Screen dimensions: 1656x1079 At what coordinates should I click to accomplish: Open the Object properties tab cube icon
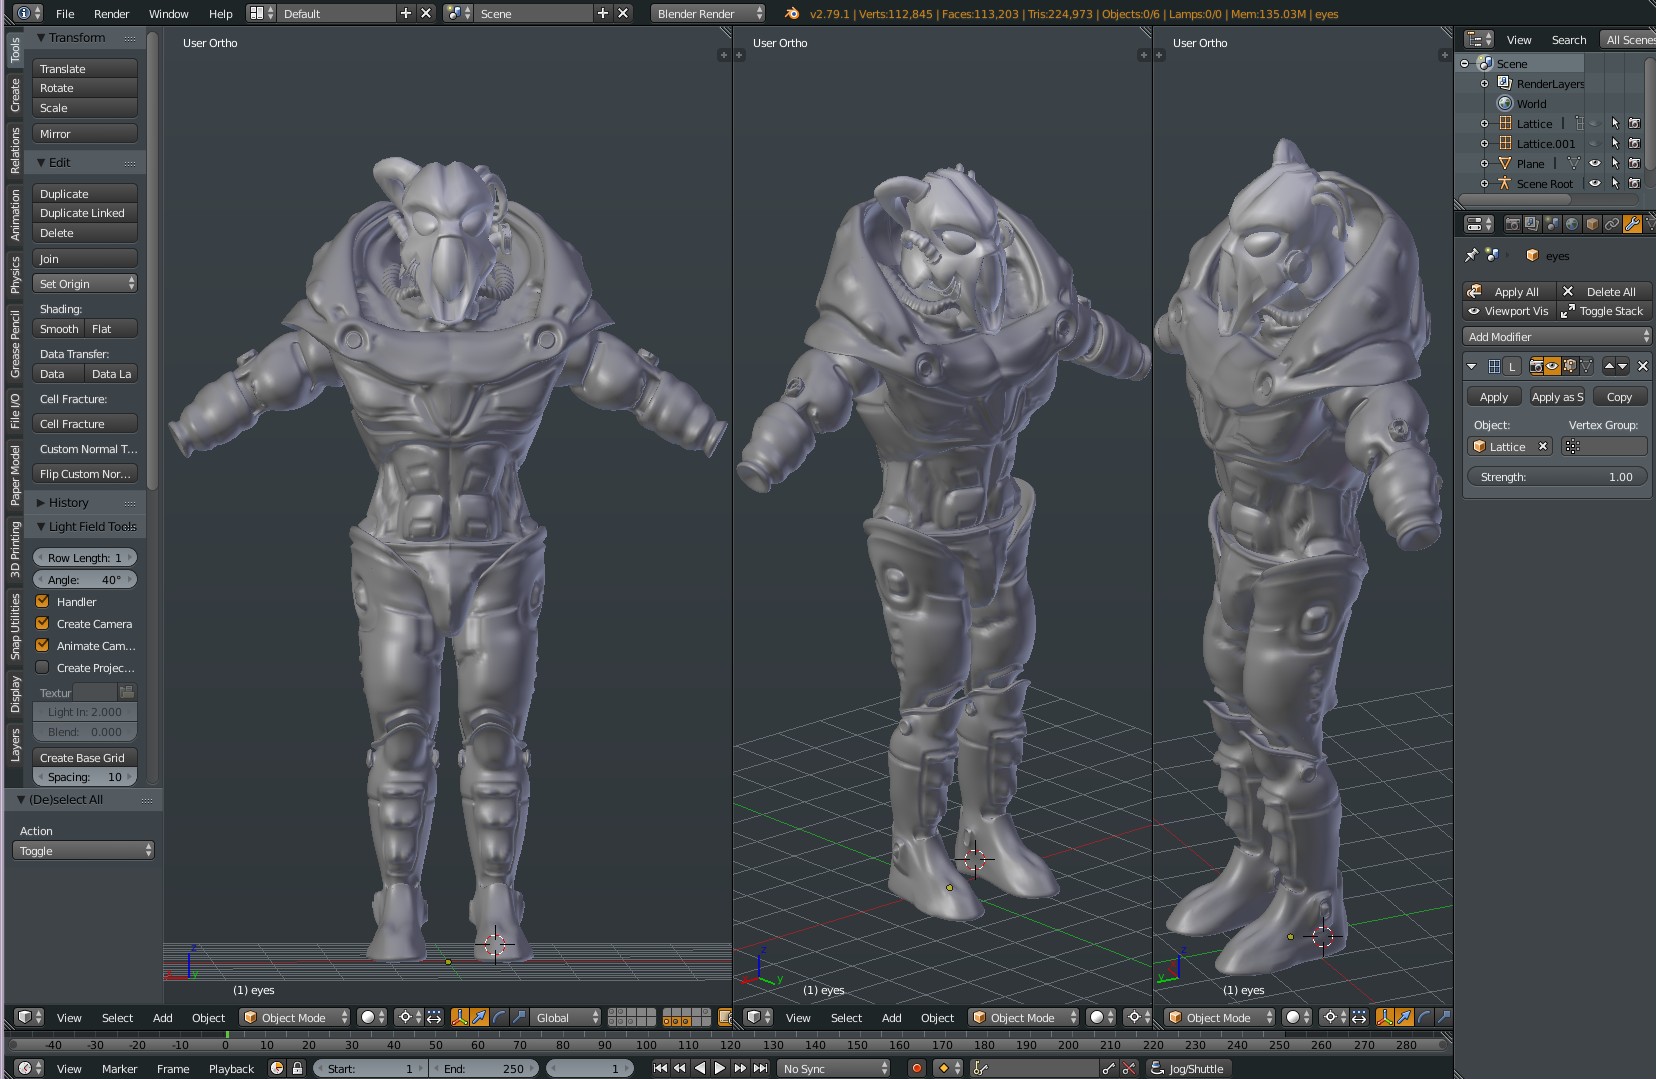tap(1592, 225)
